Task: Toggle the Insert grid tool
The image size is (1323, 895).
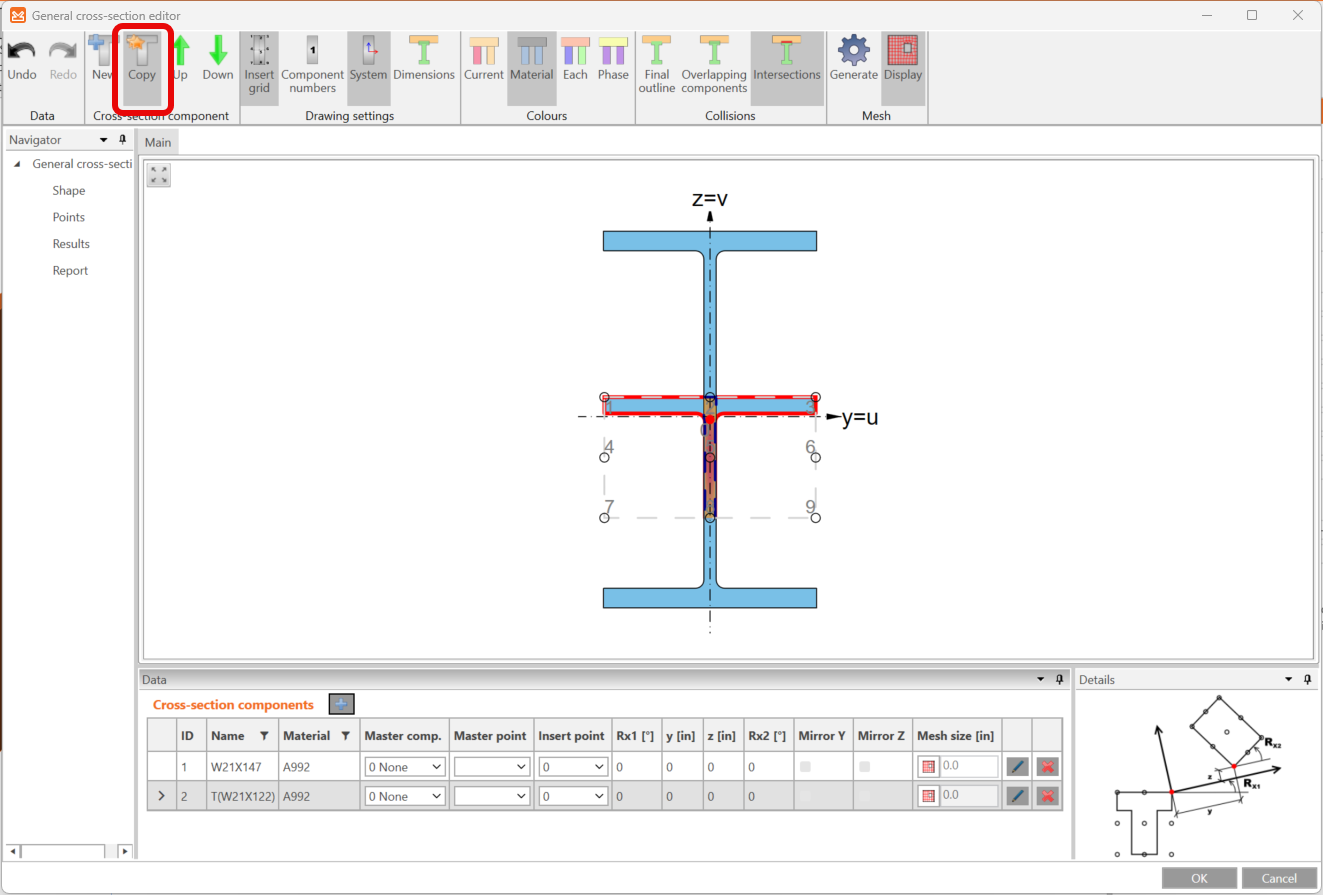Action: click(259, 62)
